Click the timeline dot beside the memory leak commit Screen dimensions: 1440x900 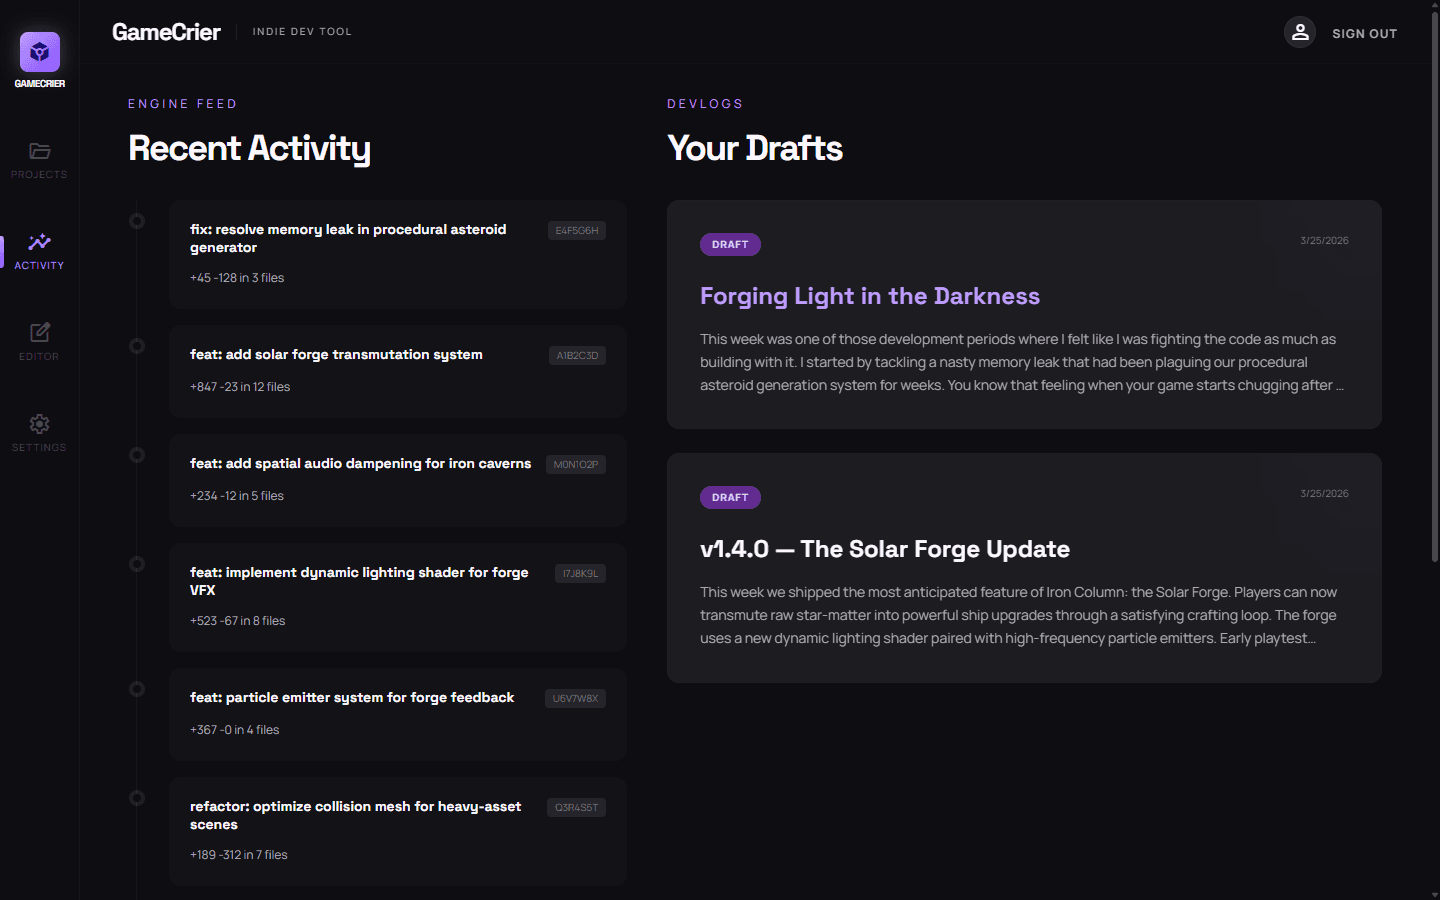(137, 220)
